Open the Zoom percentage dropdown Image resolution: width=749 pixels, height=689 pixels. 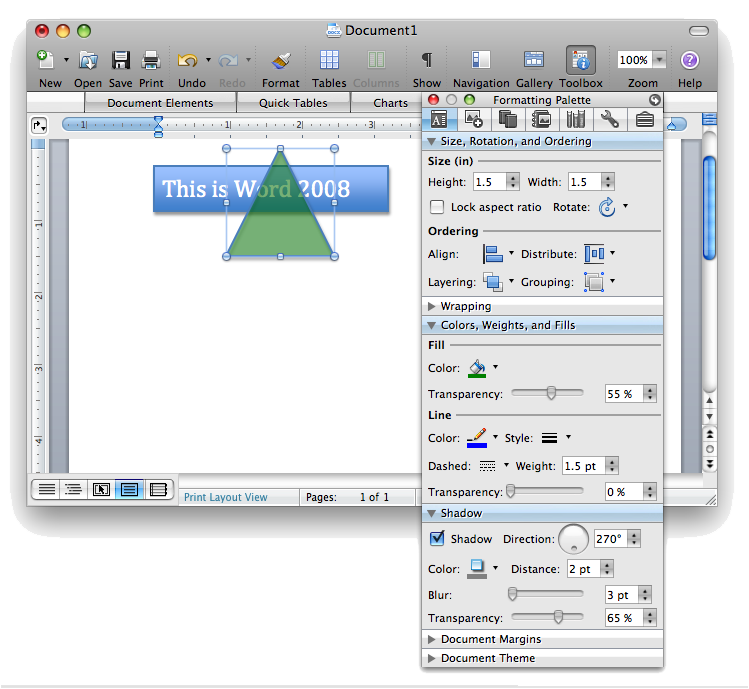coord(660,60)
